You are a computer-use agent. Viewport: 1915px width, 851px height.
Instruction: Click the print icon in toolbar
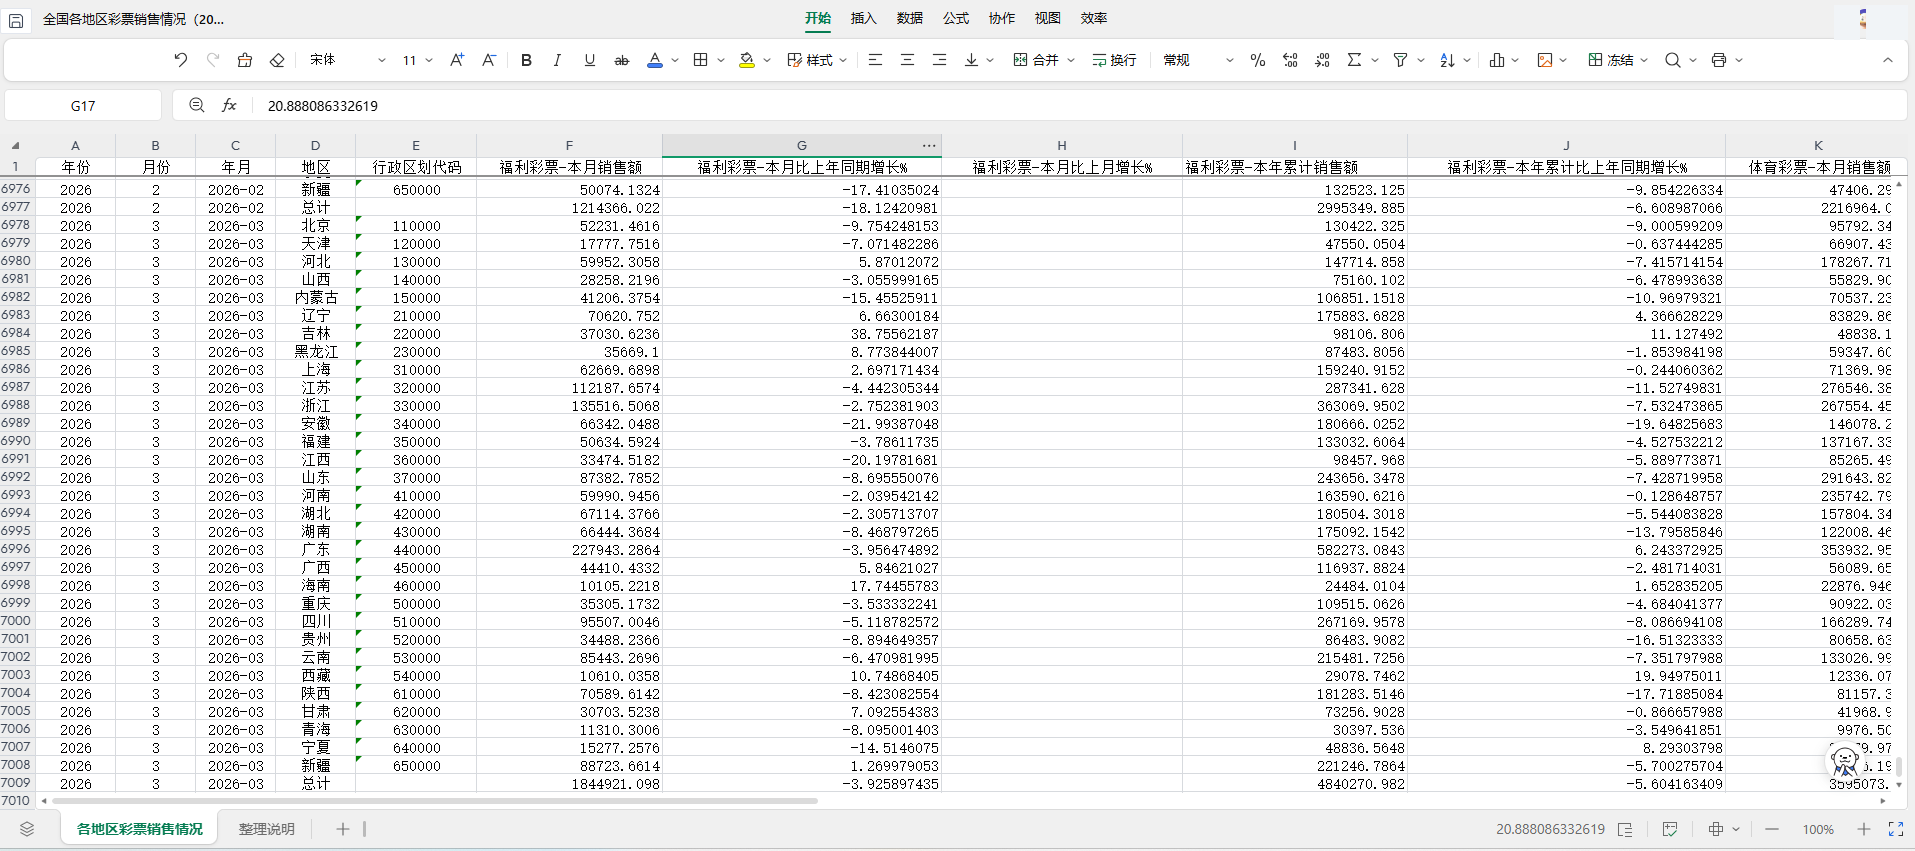(x=1718, y=60)
